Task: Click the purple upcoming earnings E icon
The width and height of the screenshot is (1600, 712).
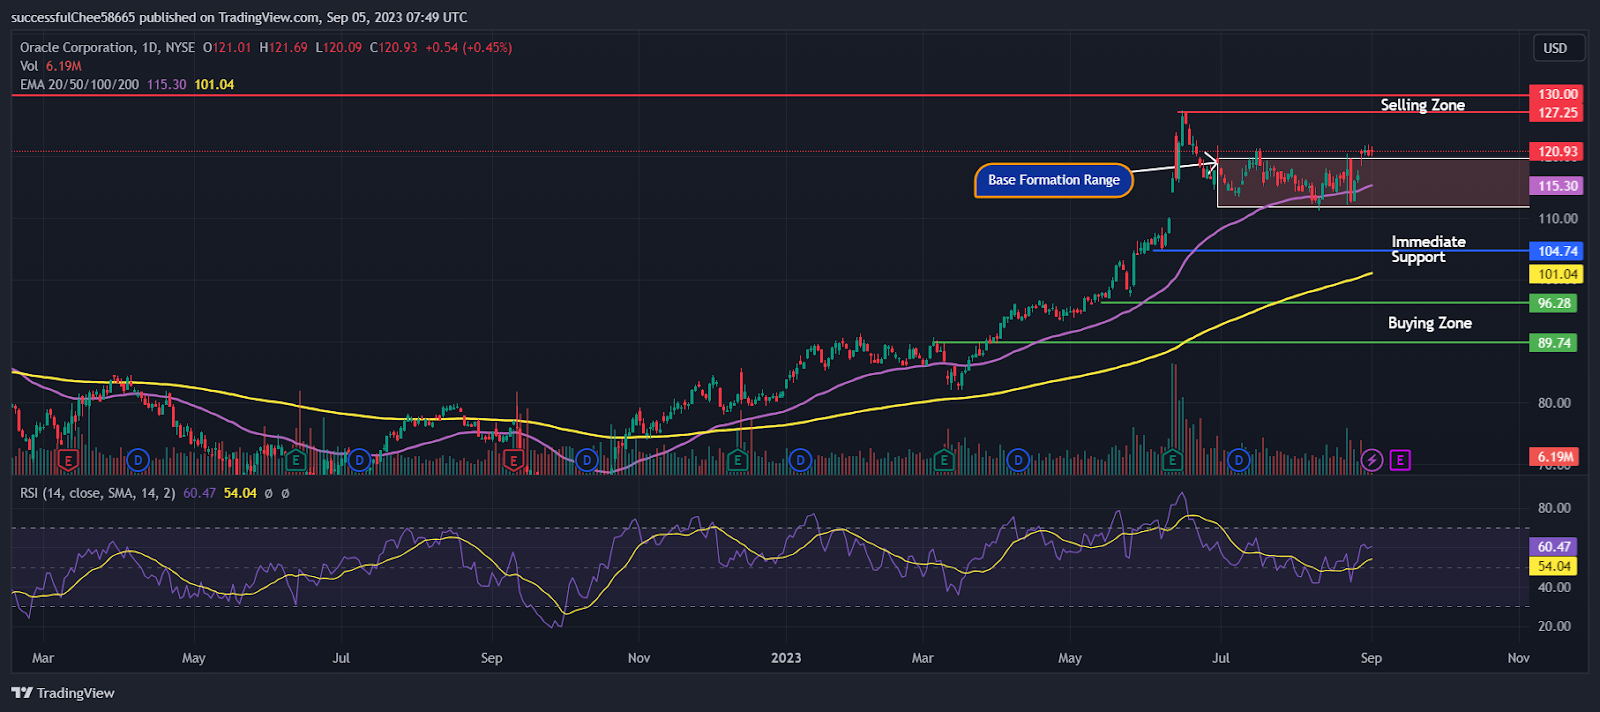Action: pyautogui.click(x=1400, y=460)
